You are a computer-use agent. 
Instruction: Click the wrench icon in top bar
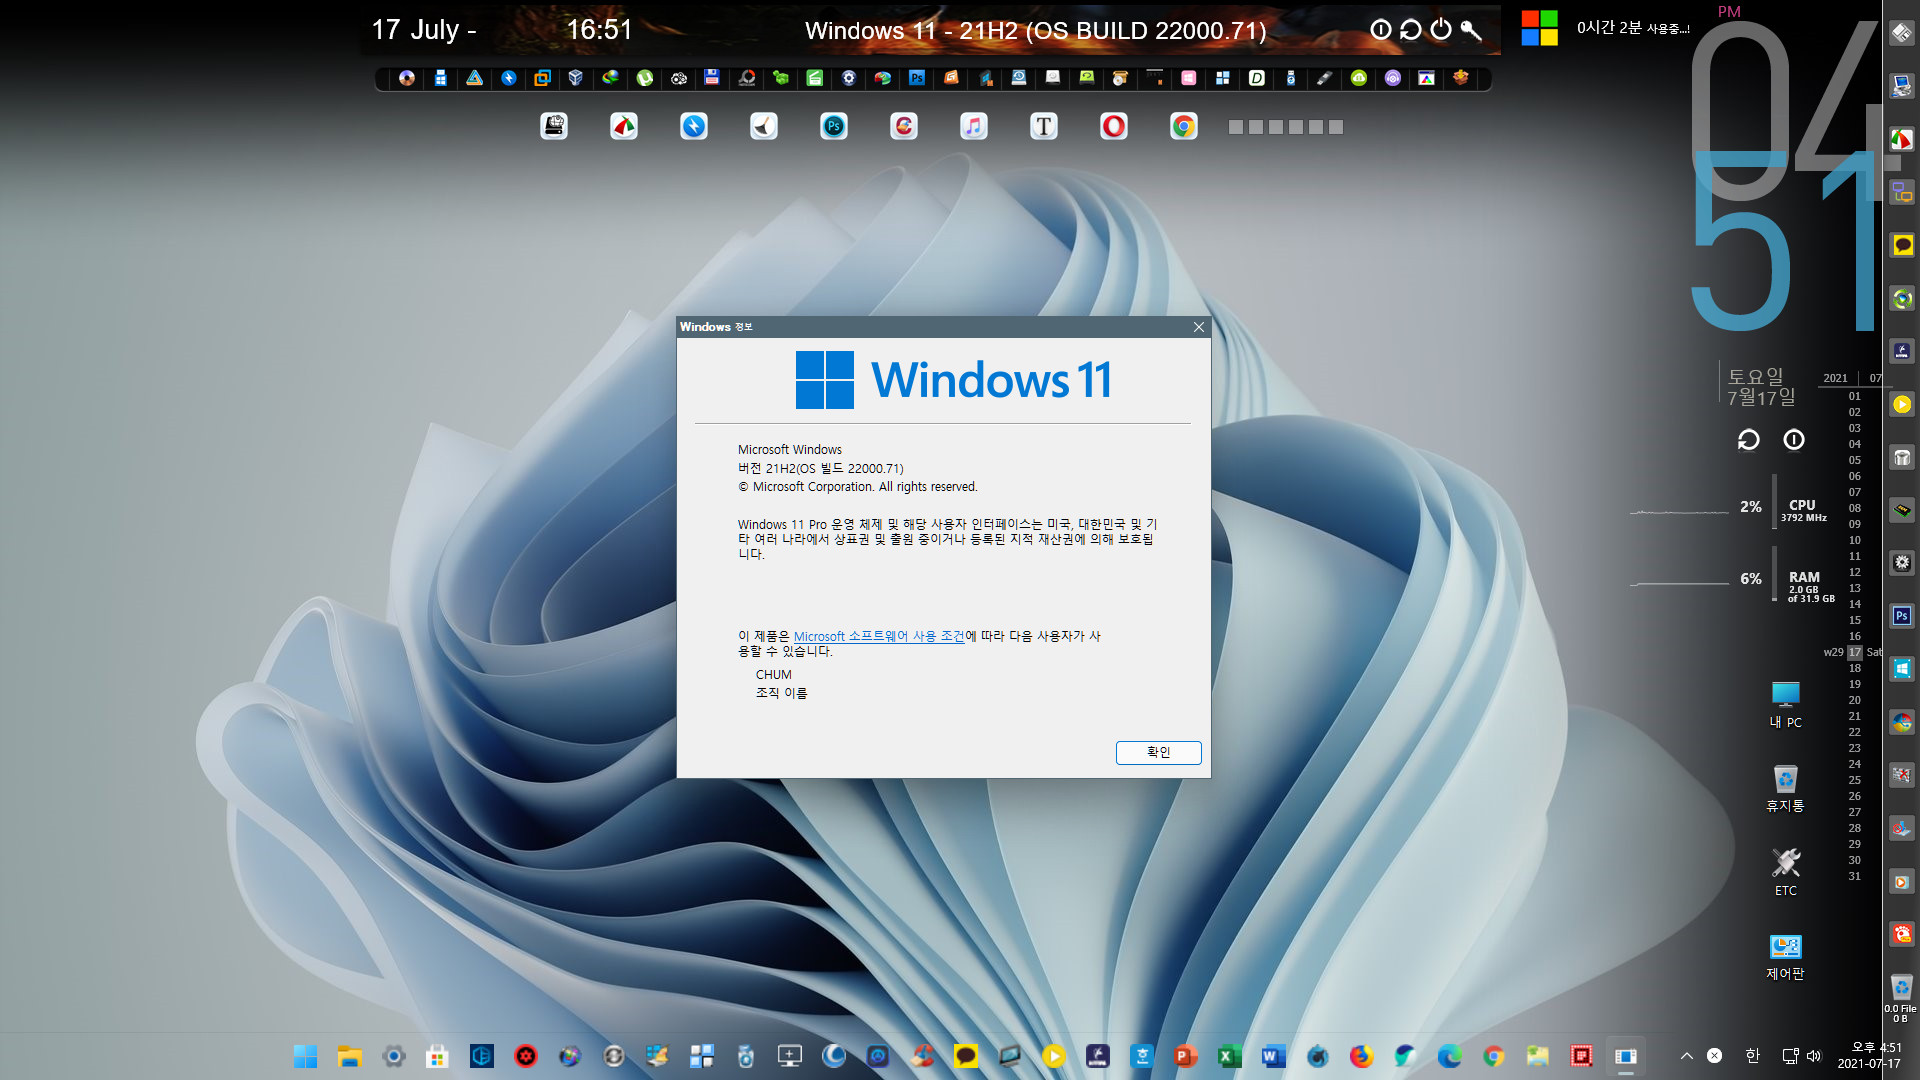(x=1471, y=30)
